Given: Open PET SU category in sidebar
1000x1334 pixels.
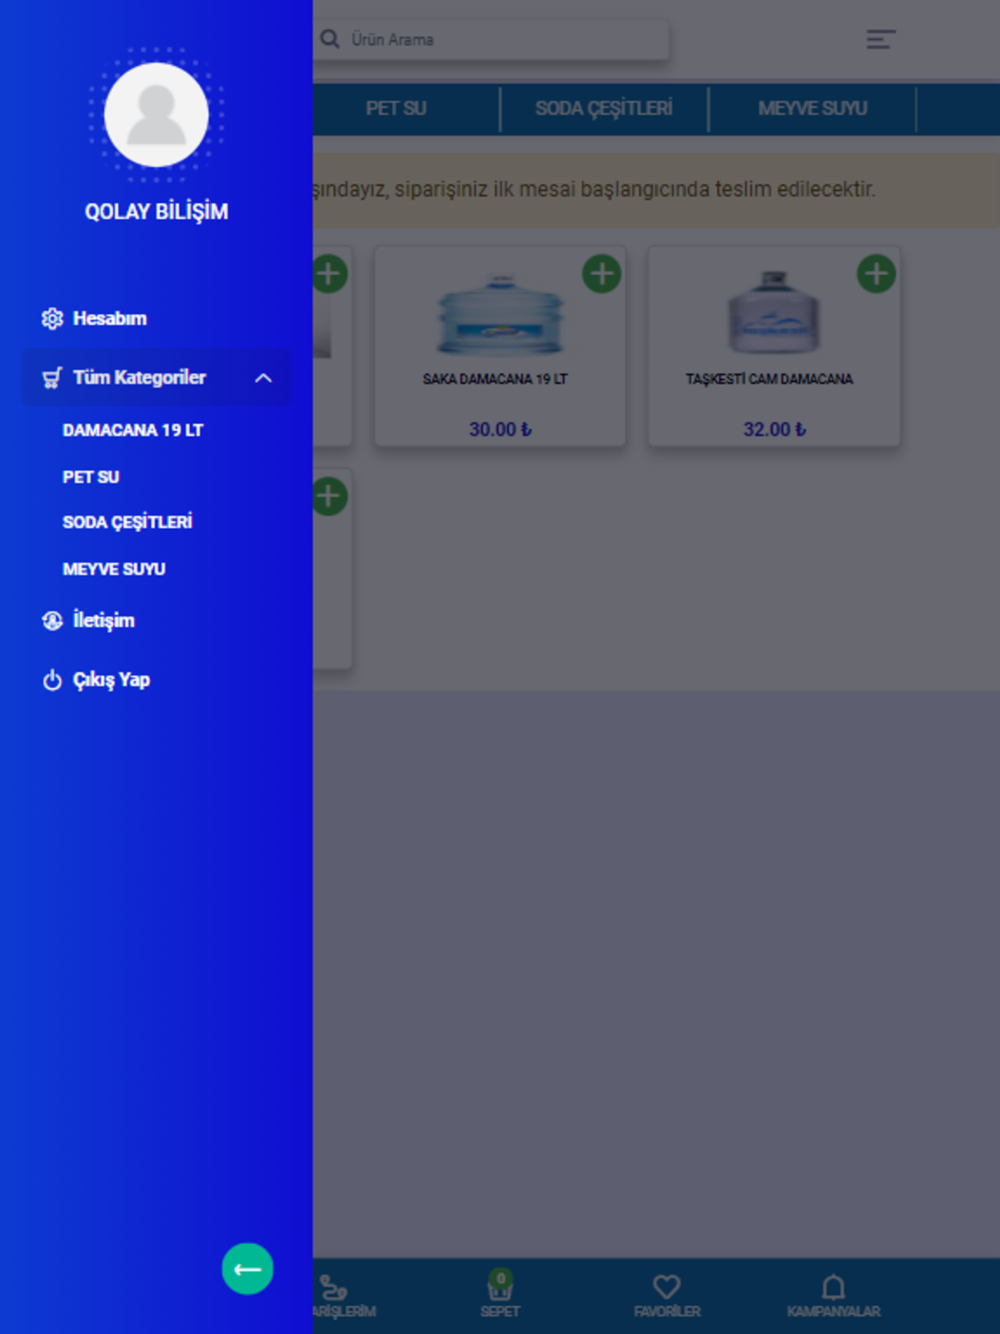Looking at the screenshot, I should click(91, 477).
